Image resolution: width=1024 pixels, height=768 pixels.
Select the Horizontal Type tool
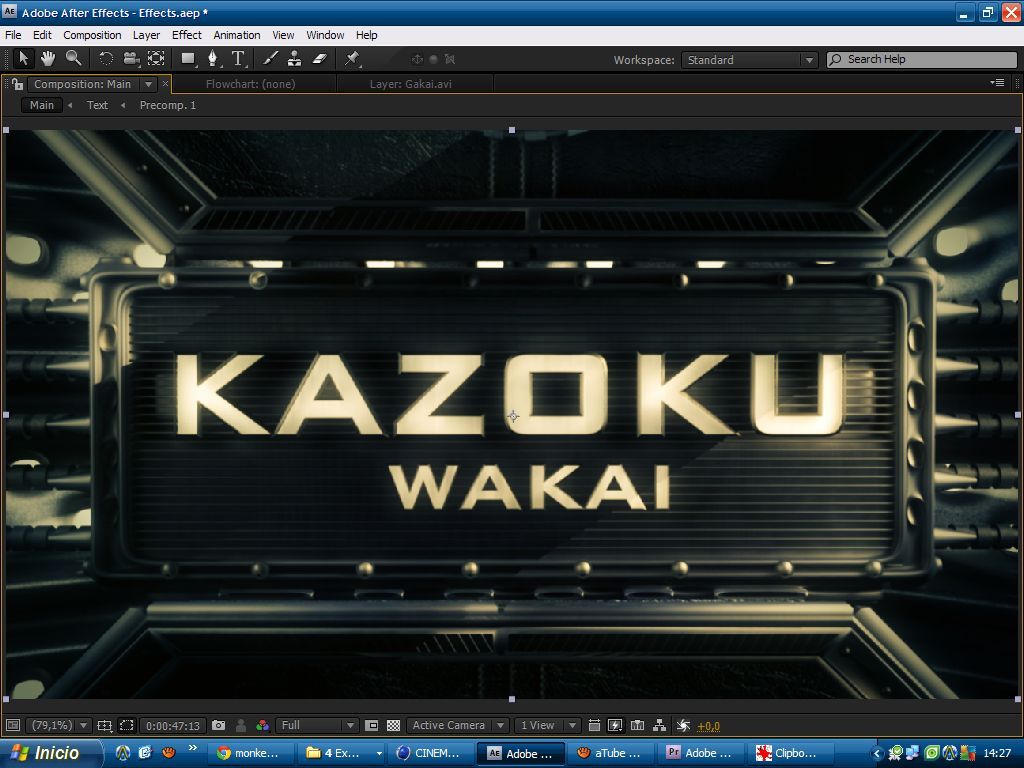coord(238,59)
